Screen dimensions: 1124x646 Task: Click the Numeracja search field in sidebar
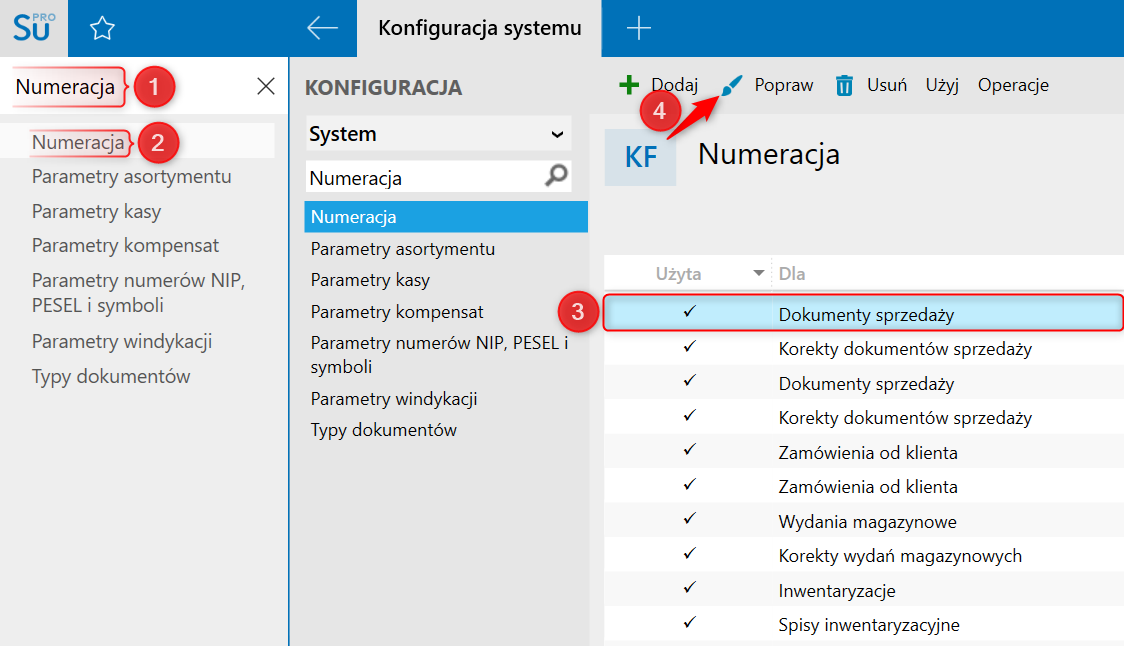click(66, 87)
